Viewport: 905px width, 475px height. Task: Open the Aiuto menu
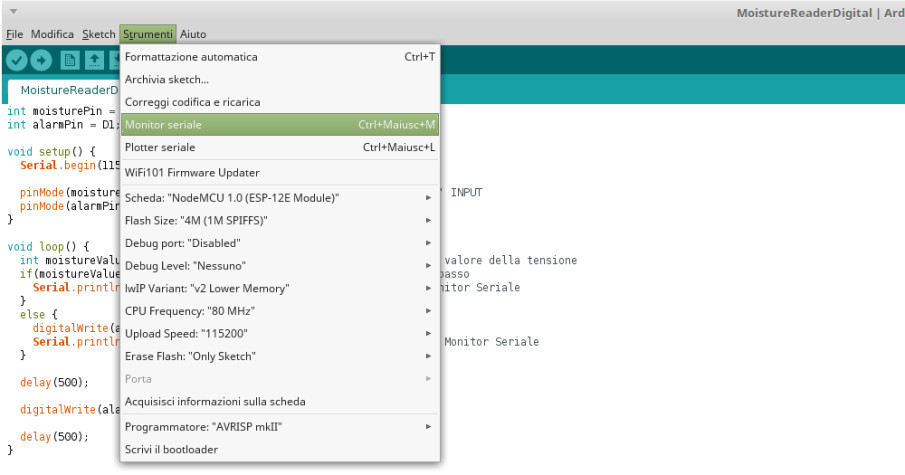193,34
